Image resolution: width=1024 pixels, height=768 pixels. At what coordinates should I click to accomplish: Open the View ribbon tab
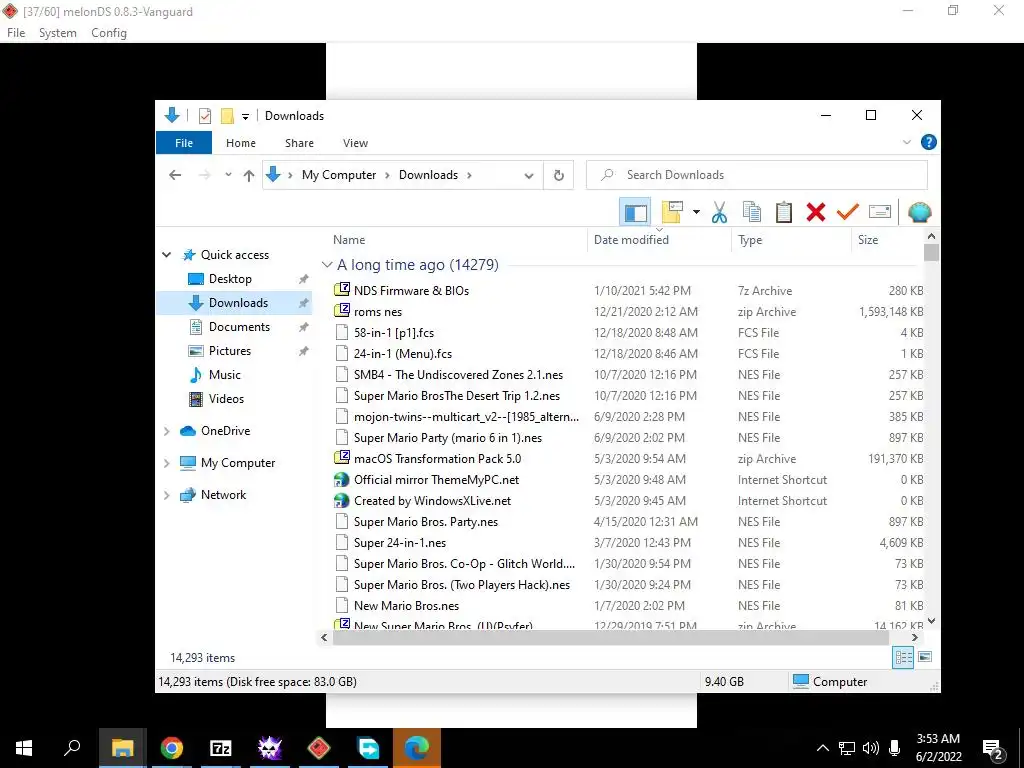coord(355,143)
